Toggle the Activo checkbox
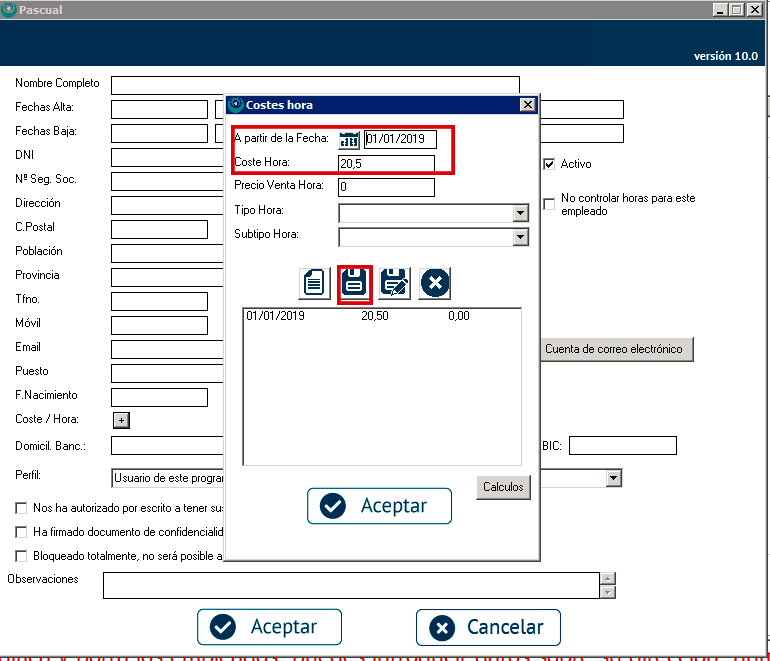The height and width of the screenshot is (661, 770). pos(549,164)
